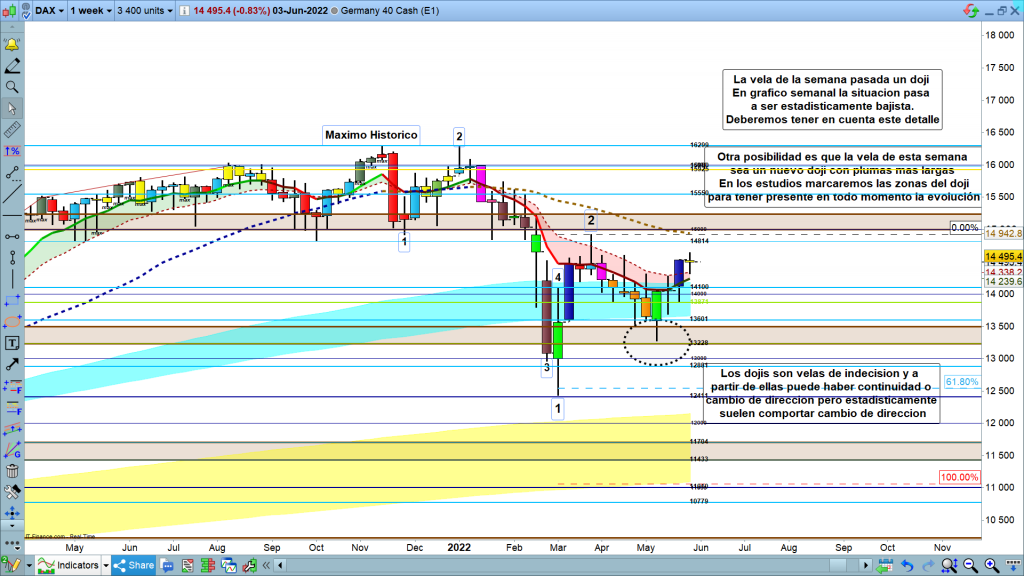Screen dimensions: 1024x576
Task: Click the undo arrow in bottom toolbar
Action: pos(906,566)
